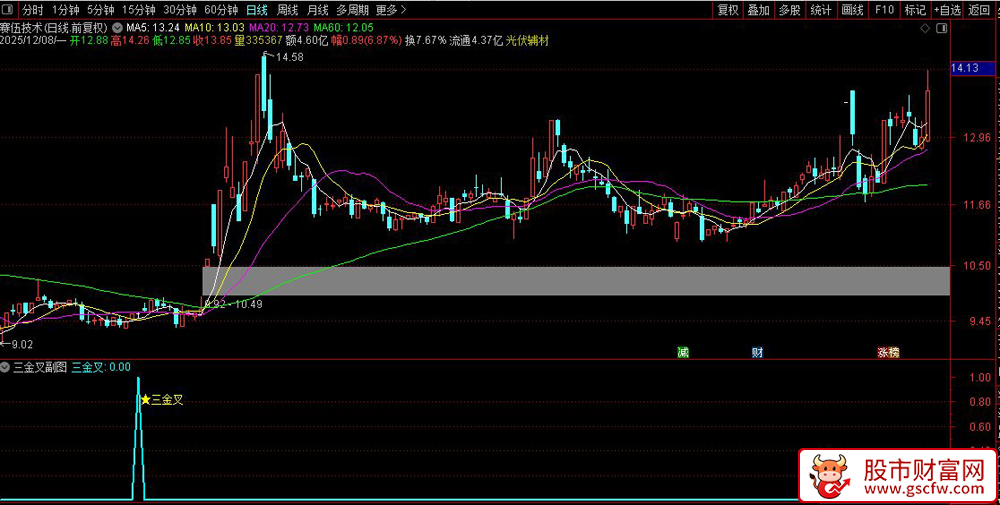Screen dimensions: 1000x505
Task: Toggle the left sidebar panel icon
Action: coord(8,10)
